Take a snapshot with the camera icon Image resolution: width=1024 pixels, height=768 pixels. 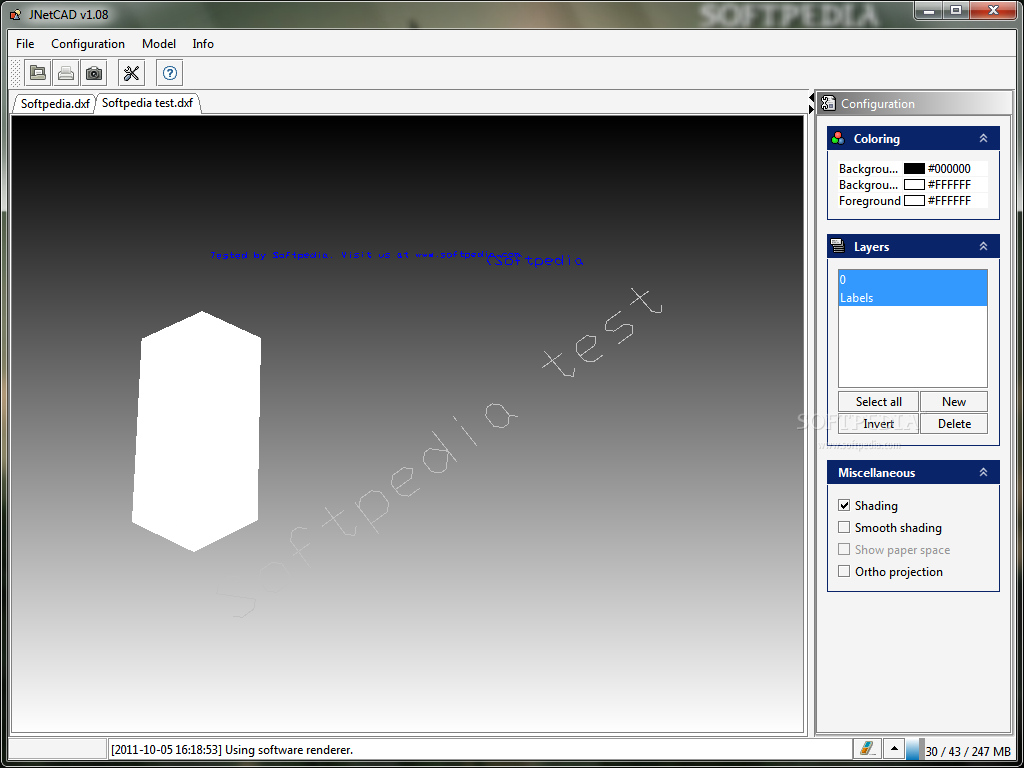(x=94, y=72)
